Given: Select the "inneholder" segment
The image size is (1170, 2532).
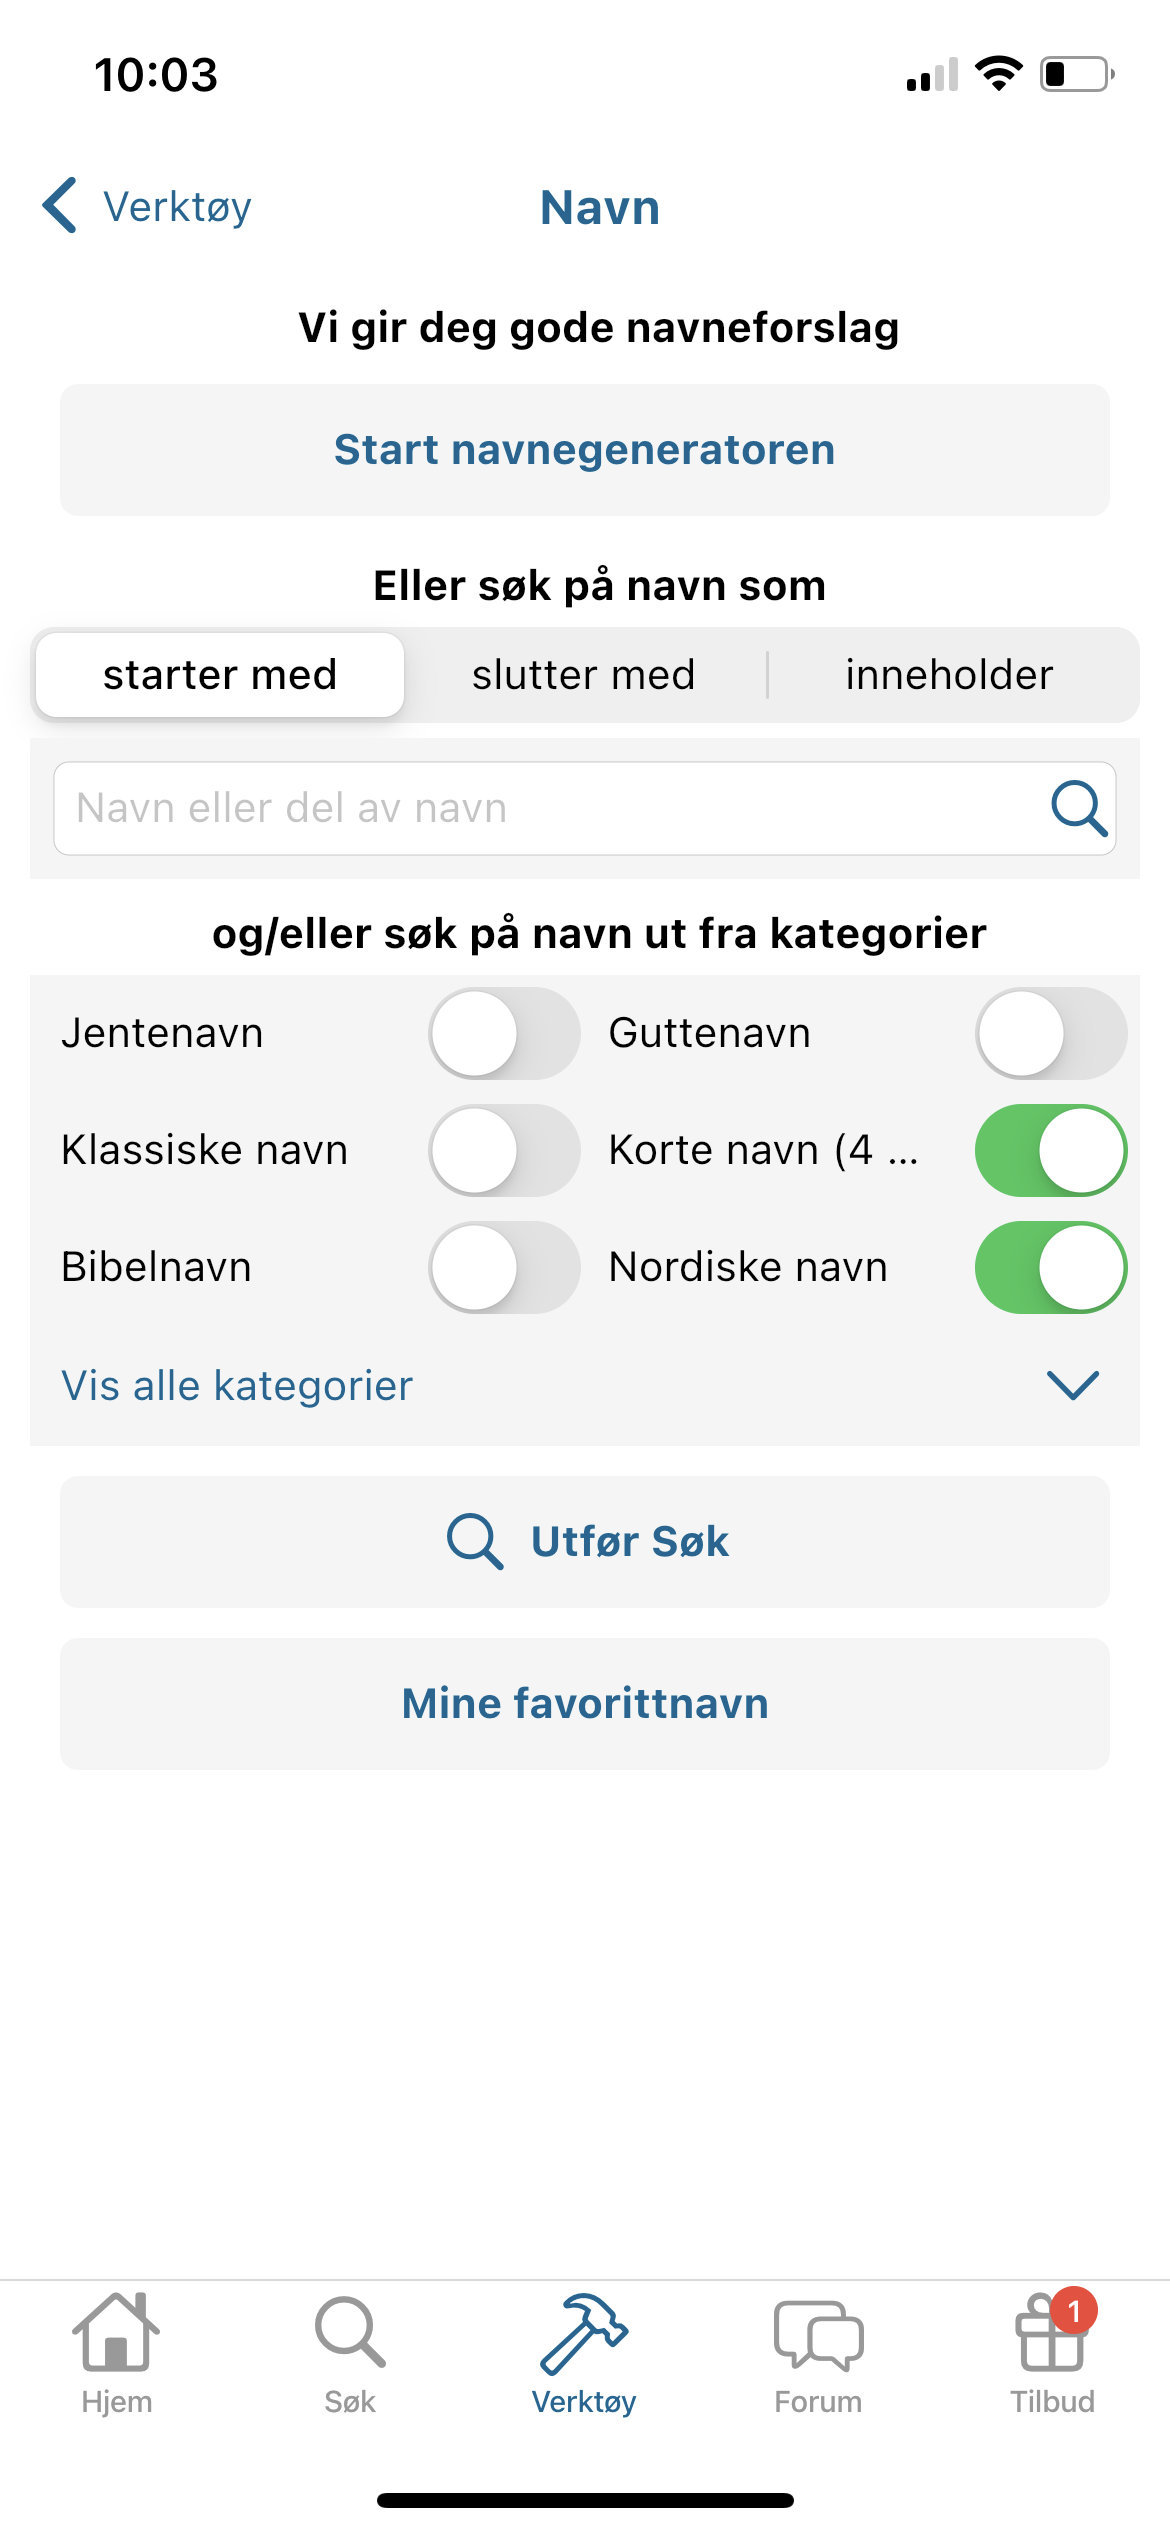Looking at the screenshot, I should (x=949, y=675).
